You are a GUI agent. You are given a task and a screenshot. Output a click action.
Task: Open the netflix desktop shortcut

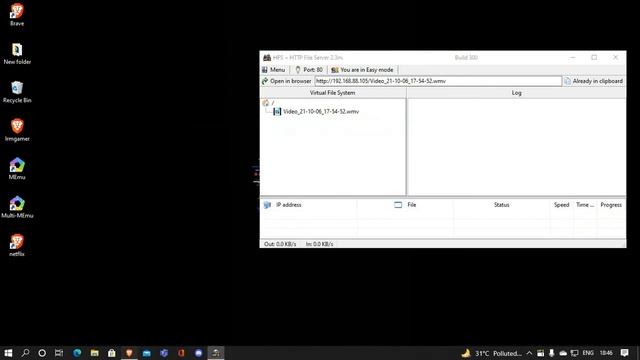click(17, 245)
